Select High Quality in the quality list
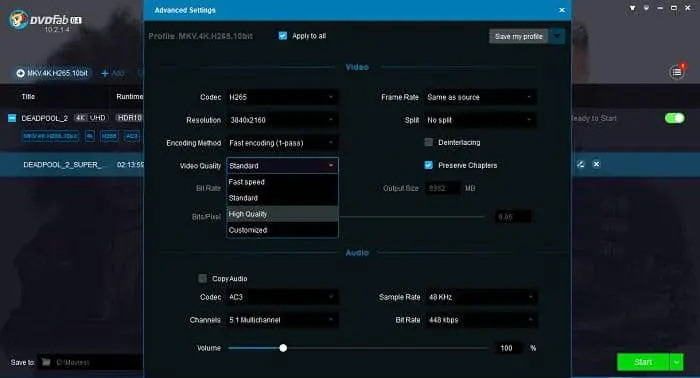This screenshot has width=700, height=378. [x=282, y=214]
